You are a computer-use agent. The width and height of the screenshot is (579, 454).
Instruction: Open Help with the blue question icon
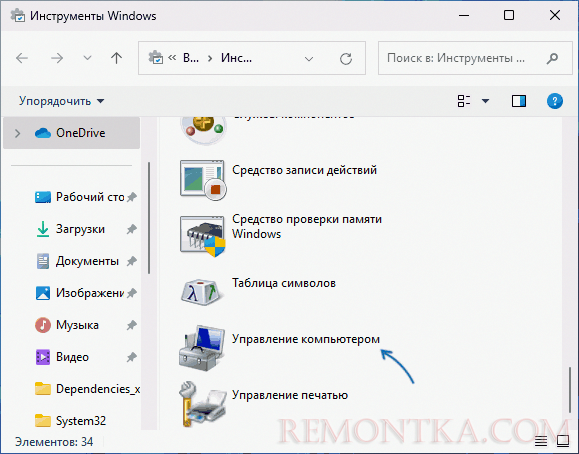tap(555, 101)
